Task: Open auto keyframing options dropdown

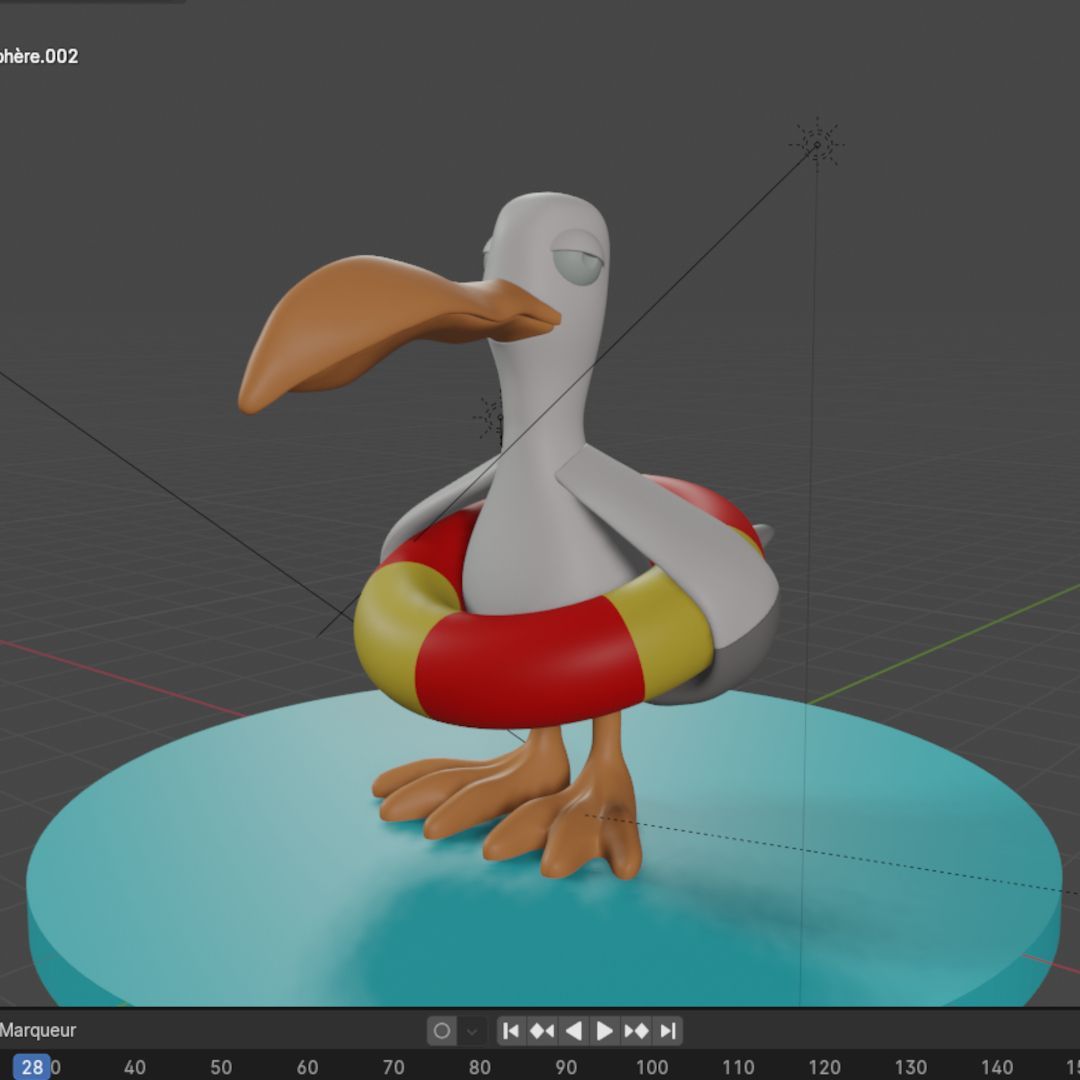Action: (472, 1030)
